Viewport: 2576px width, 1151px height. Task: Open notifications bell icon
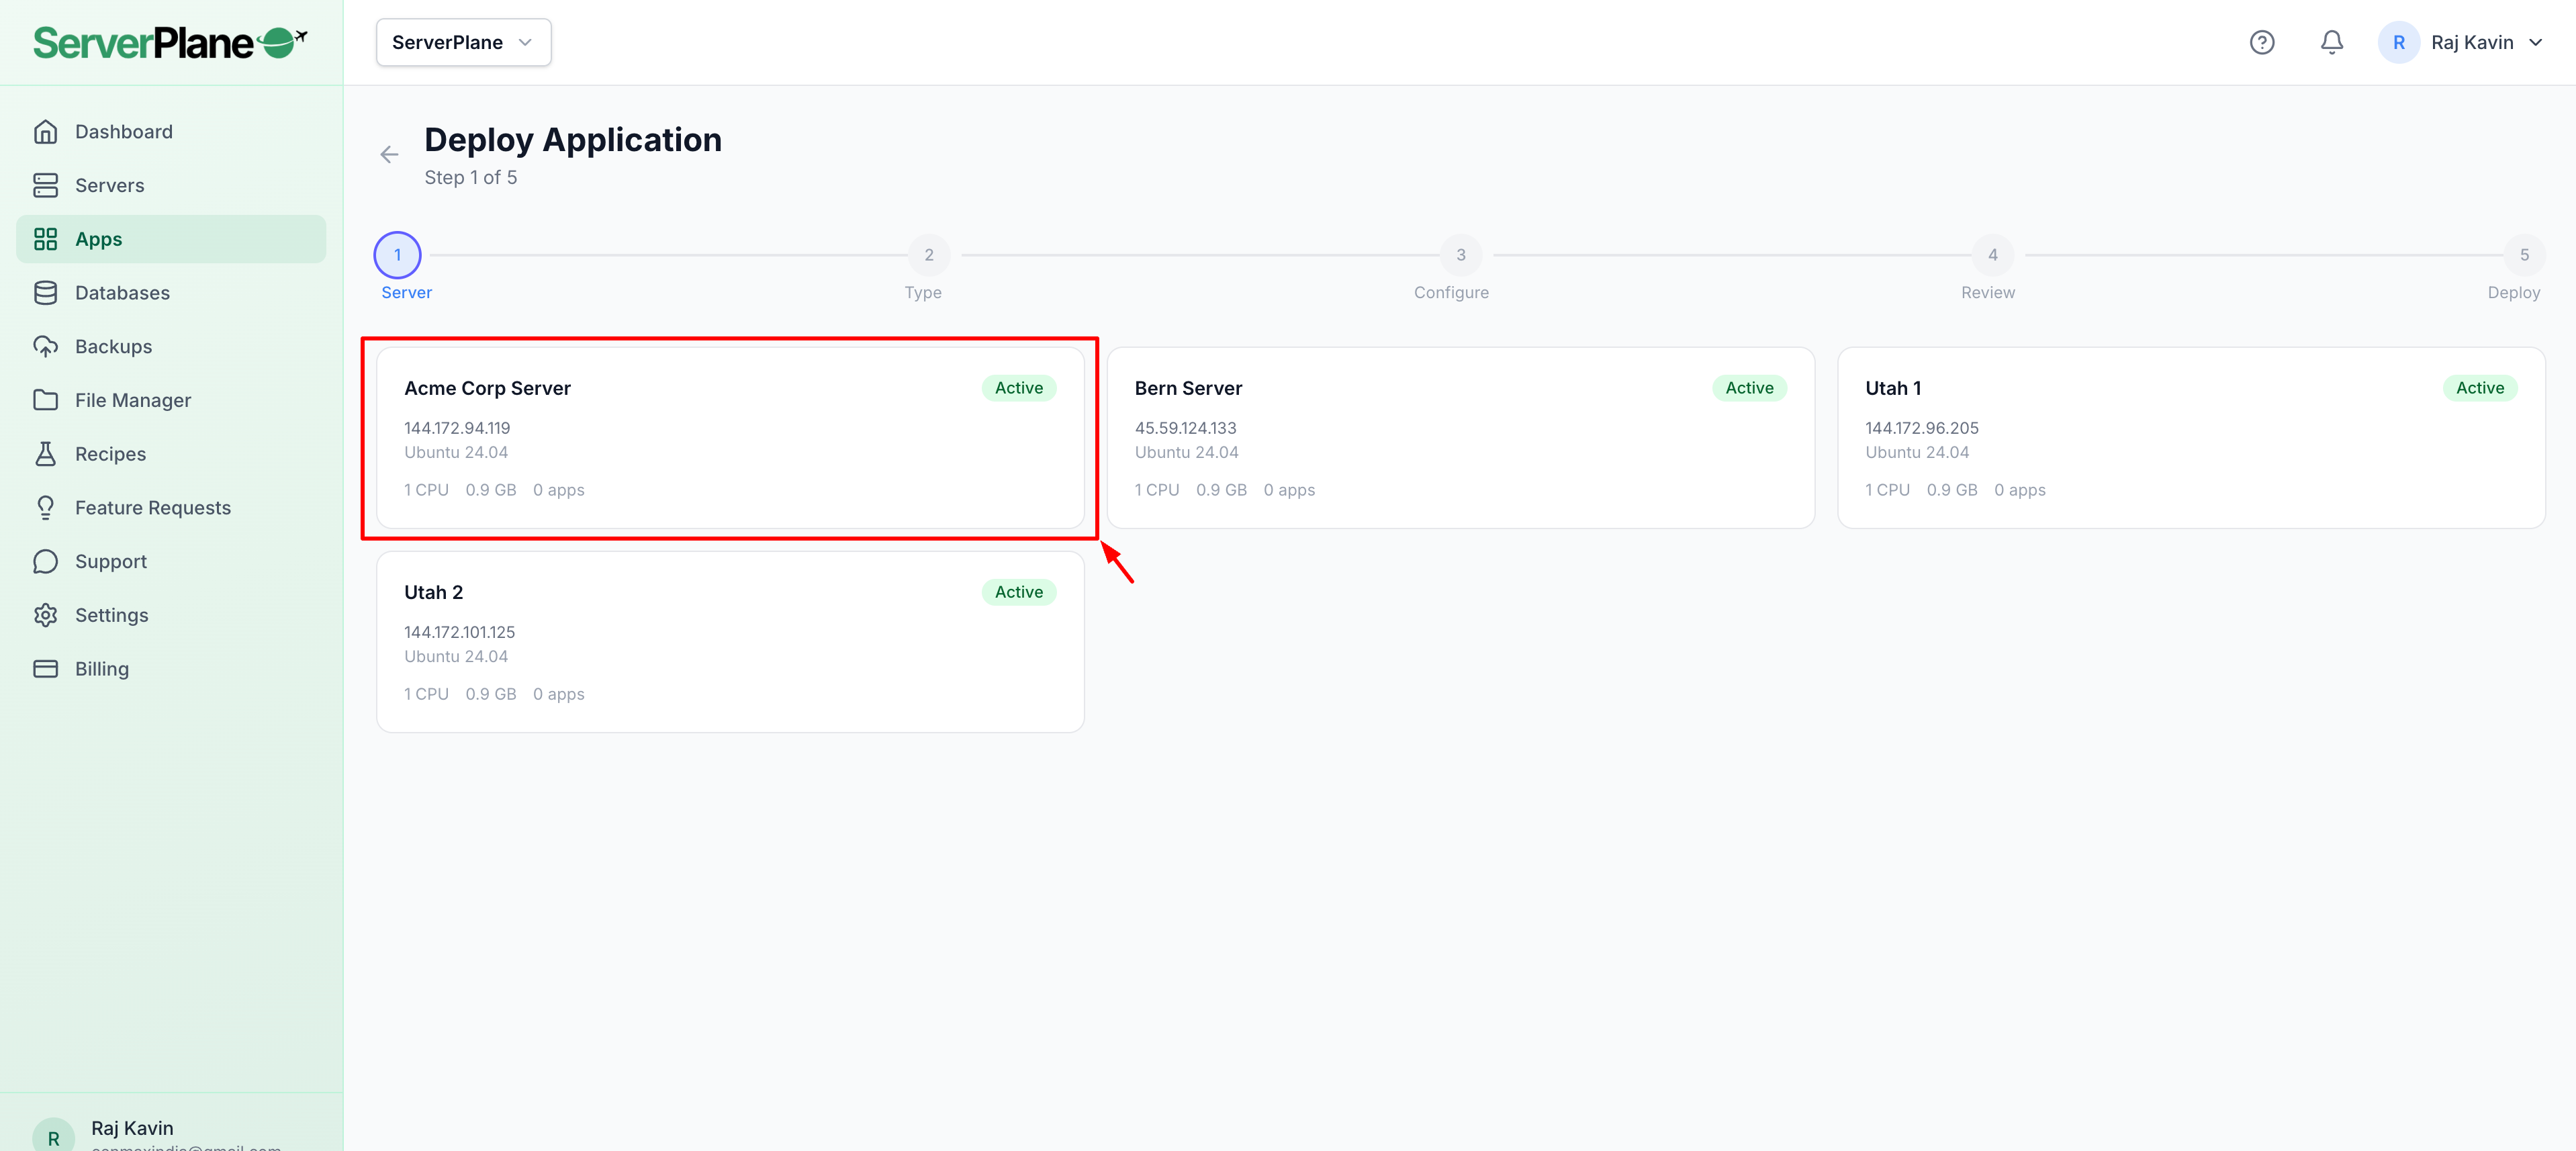[2331, 42]
